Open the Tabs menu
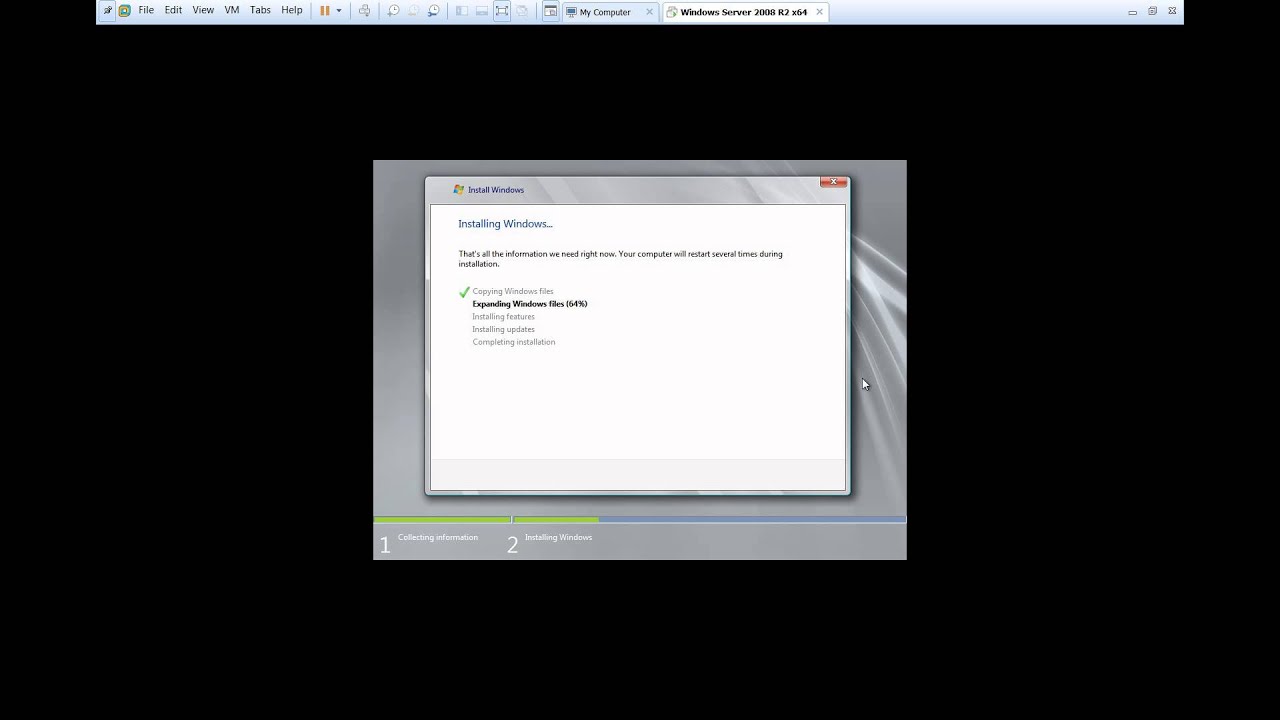 [260, 11]
